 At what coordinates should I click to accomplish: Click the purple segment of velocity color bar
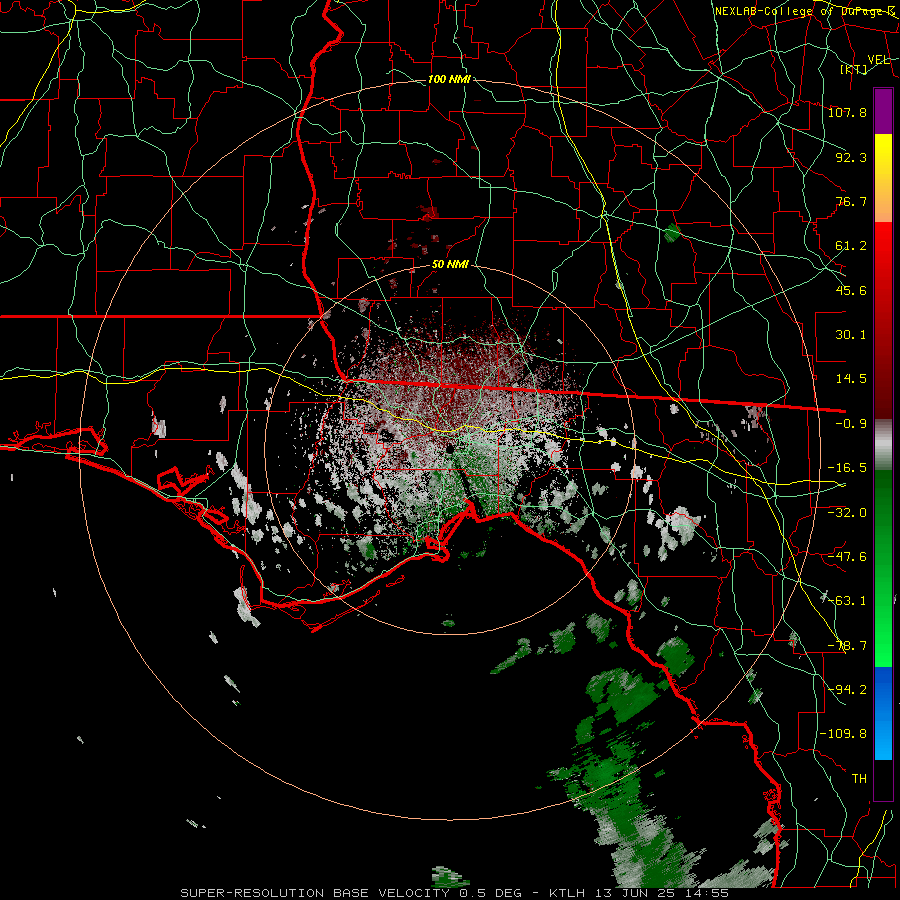tap(883, 111)
